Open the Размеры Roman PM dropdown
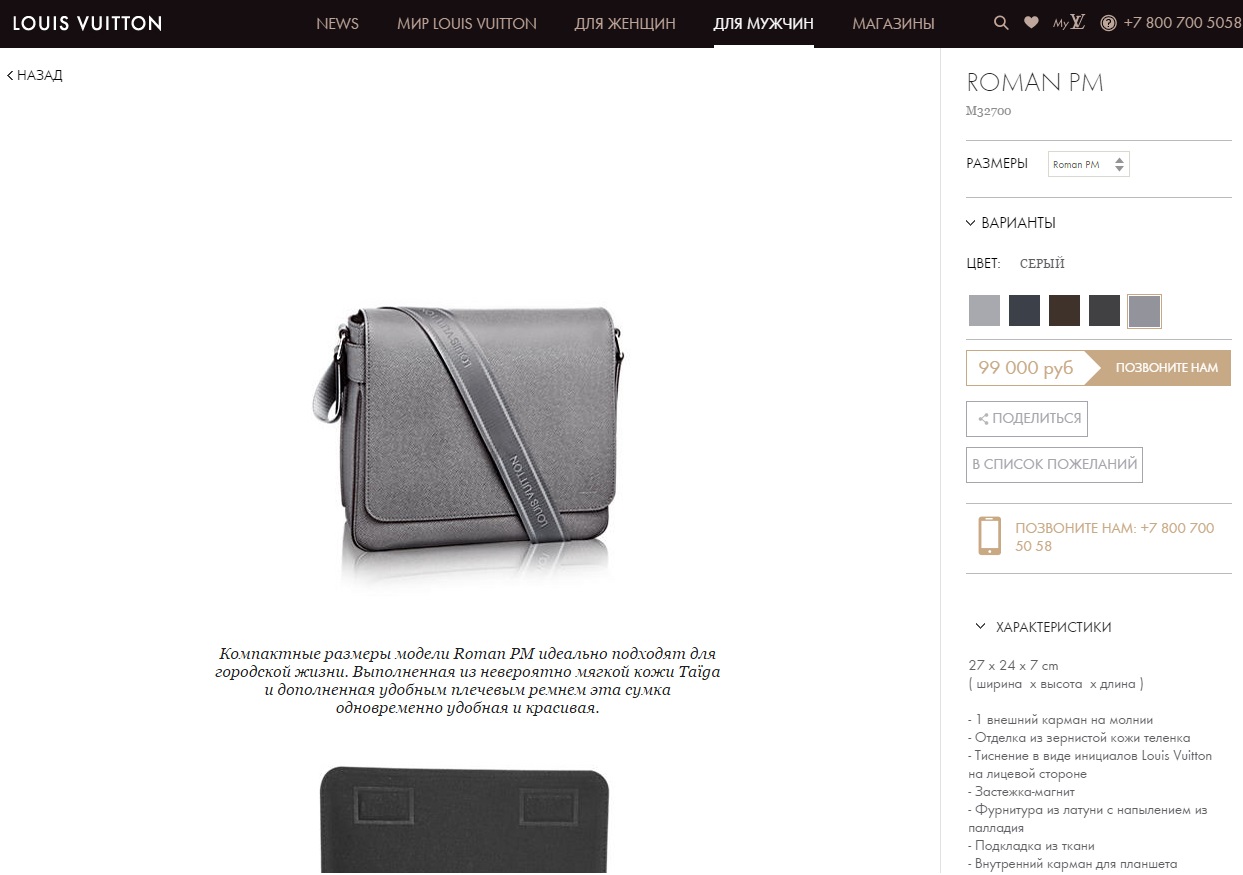The width and height of the screenshot is (1243, 875). point(1088,164)
